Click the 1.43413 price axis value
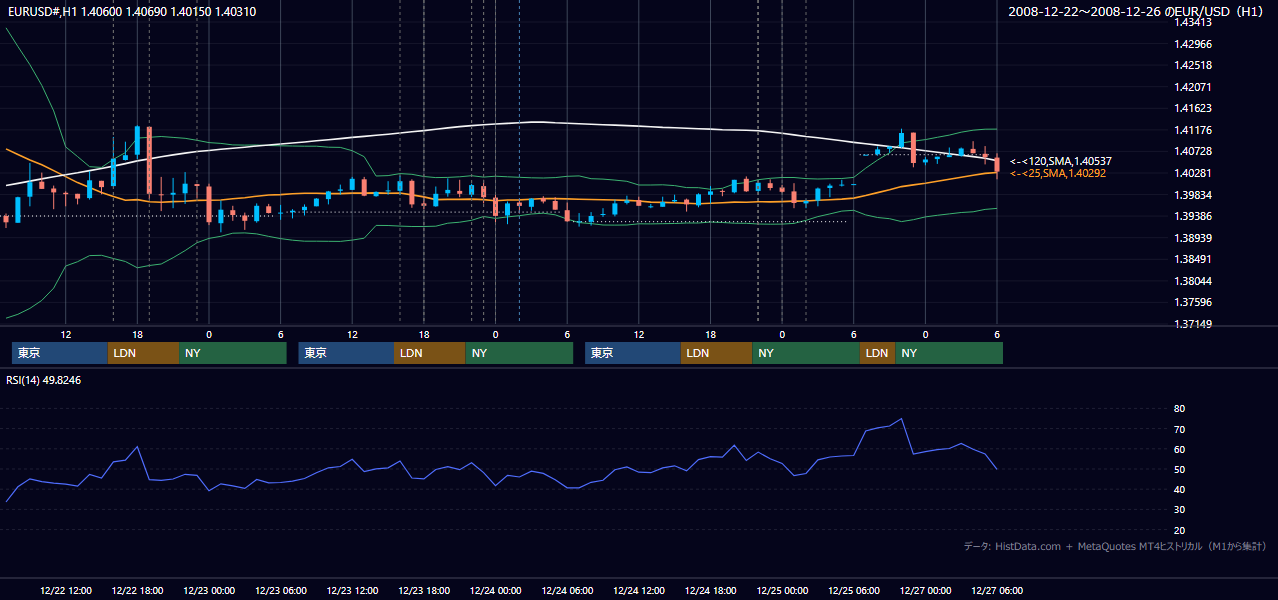The width and height of the screenshot is (1278, 600). pos(1192,22)
